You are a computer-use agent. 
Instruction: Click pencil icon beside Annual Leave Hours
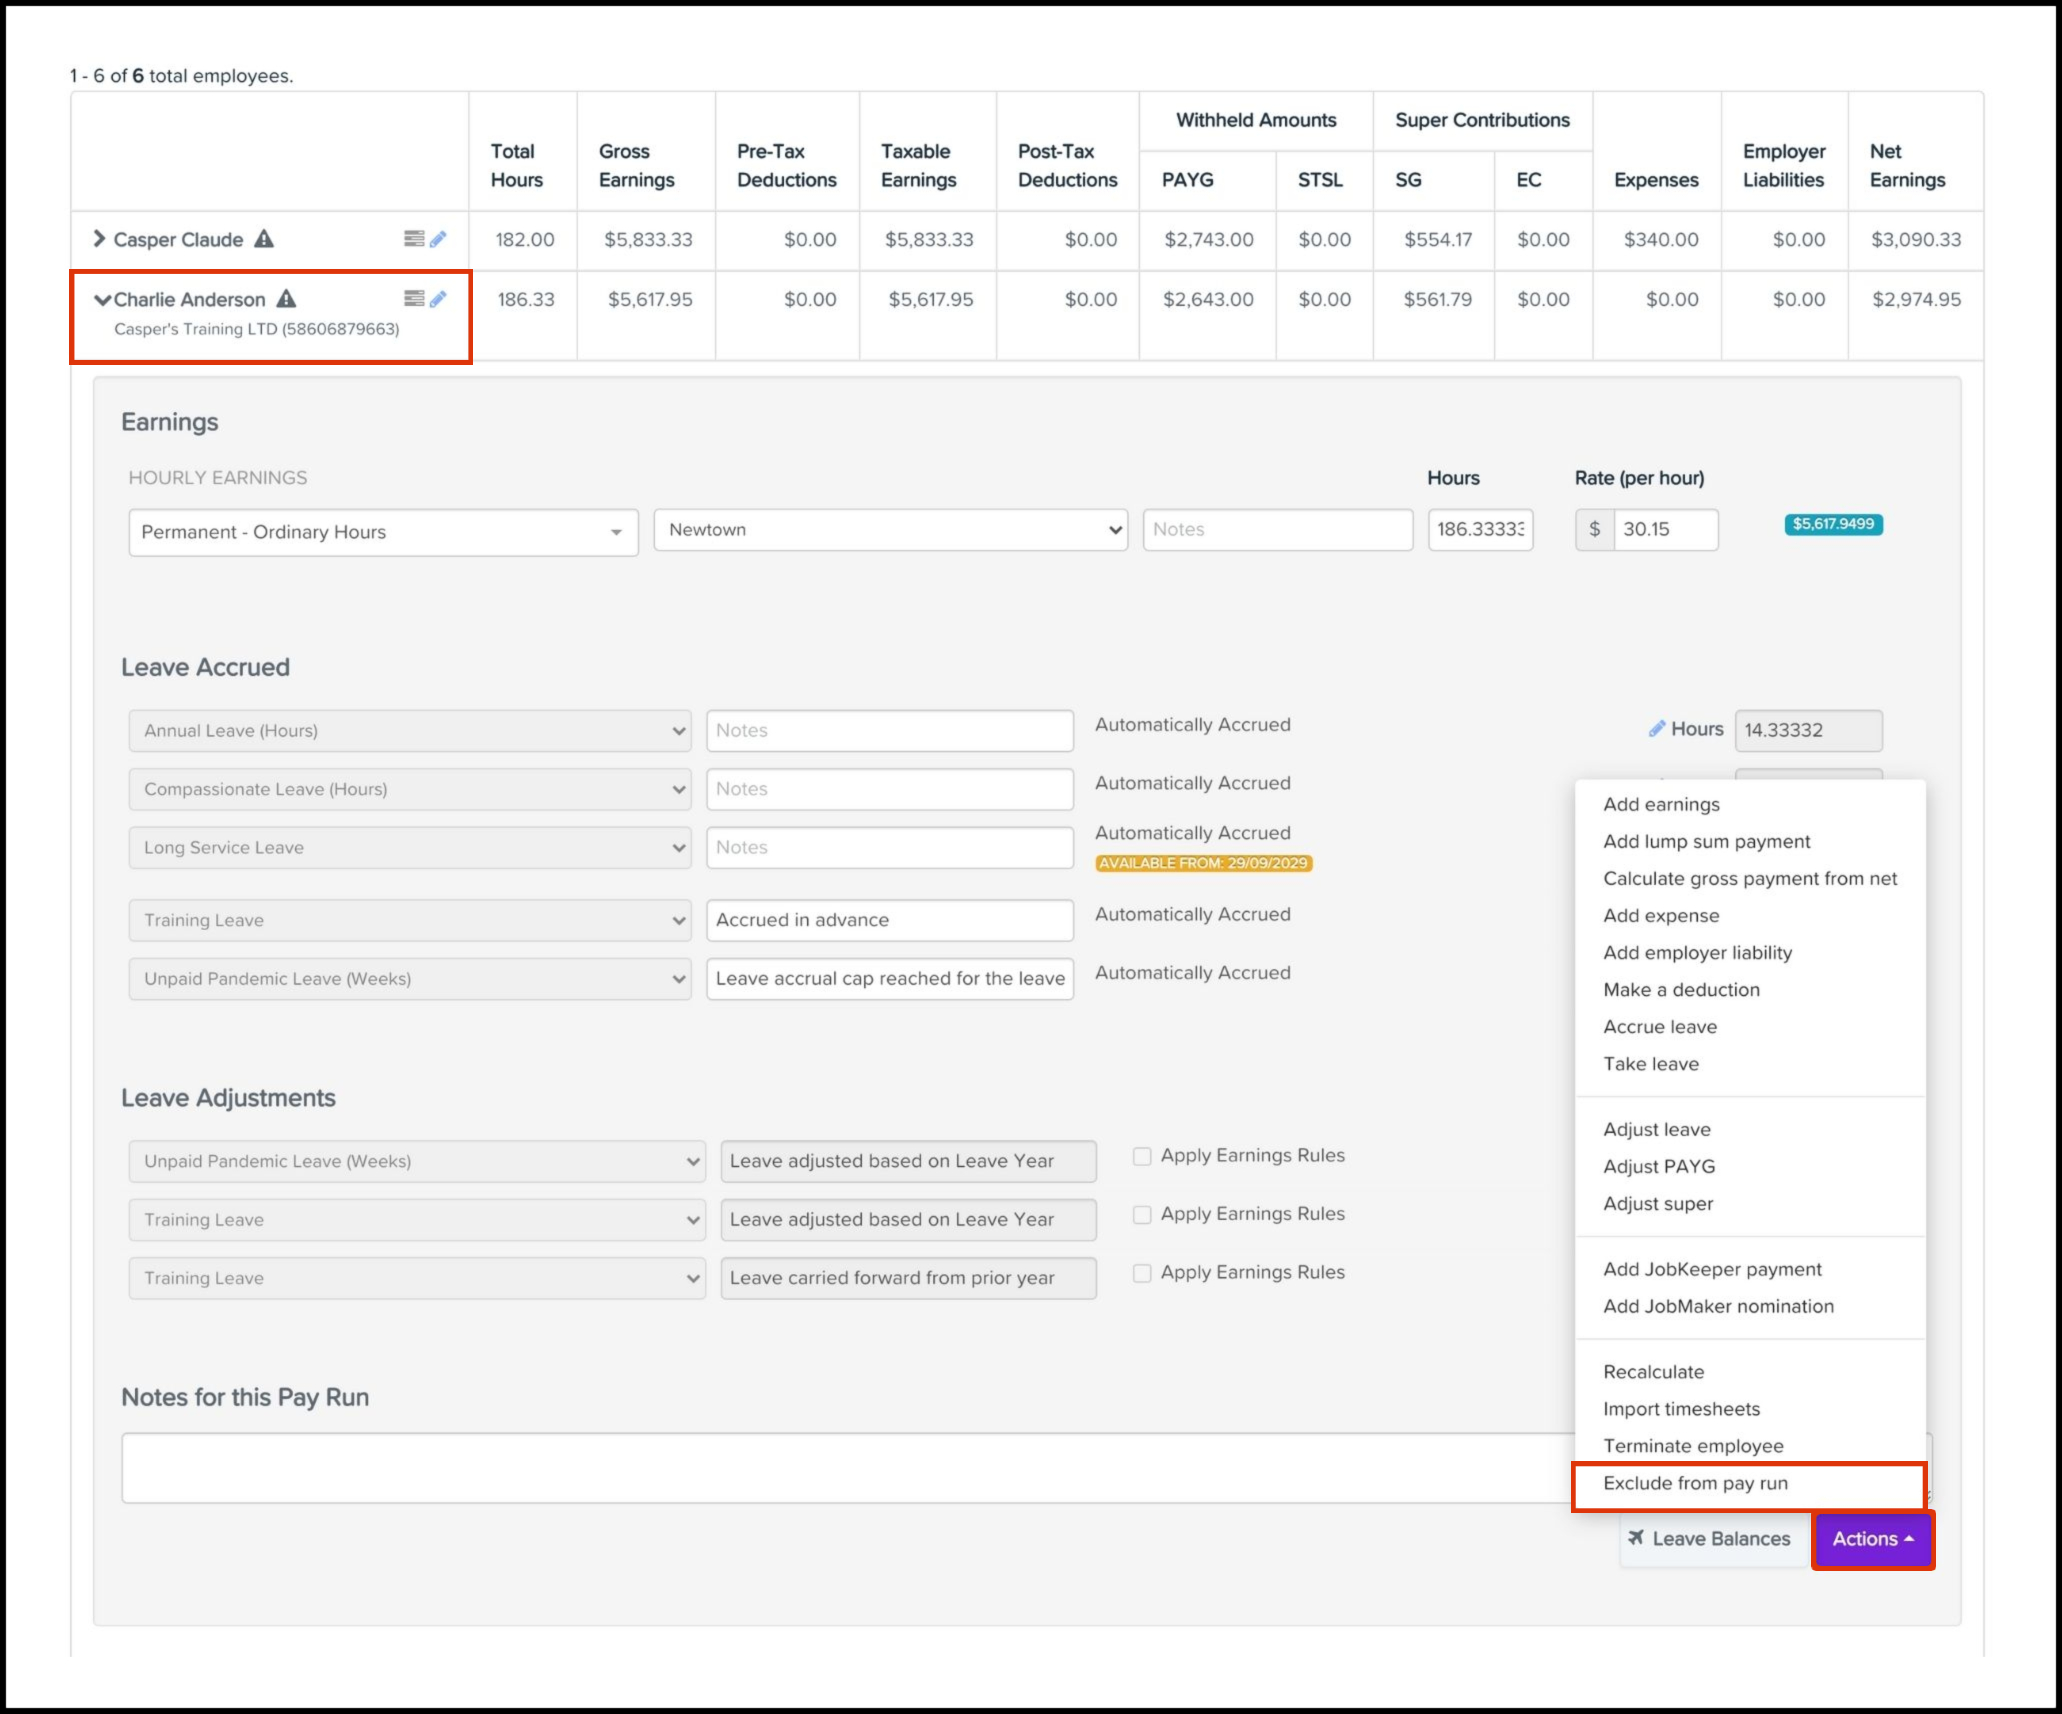pyautogui.click(x=1656, y=729)
